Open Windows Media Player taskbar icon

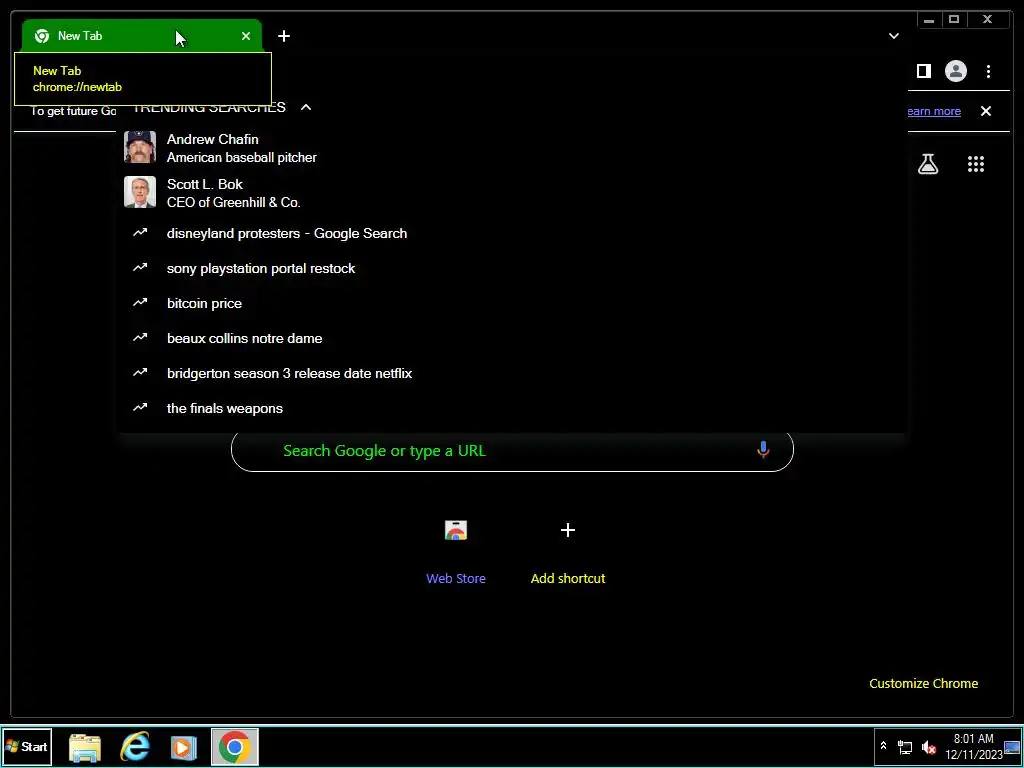(x=184, y=747)
